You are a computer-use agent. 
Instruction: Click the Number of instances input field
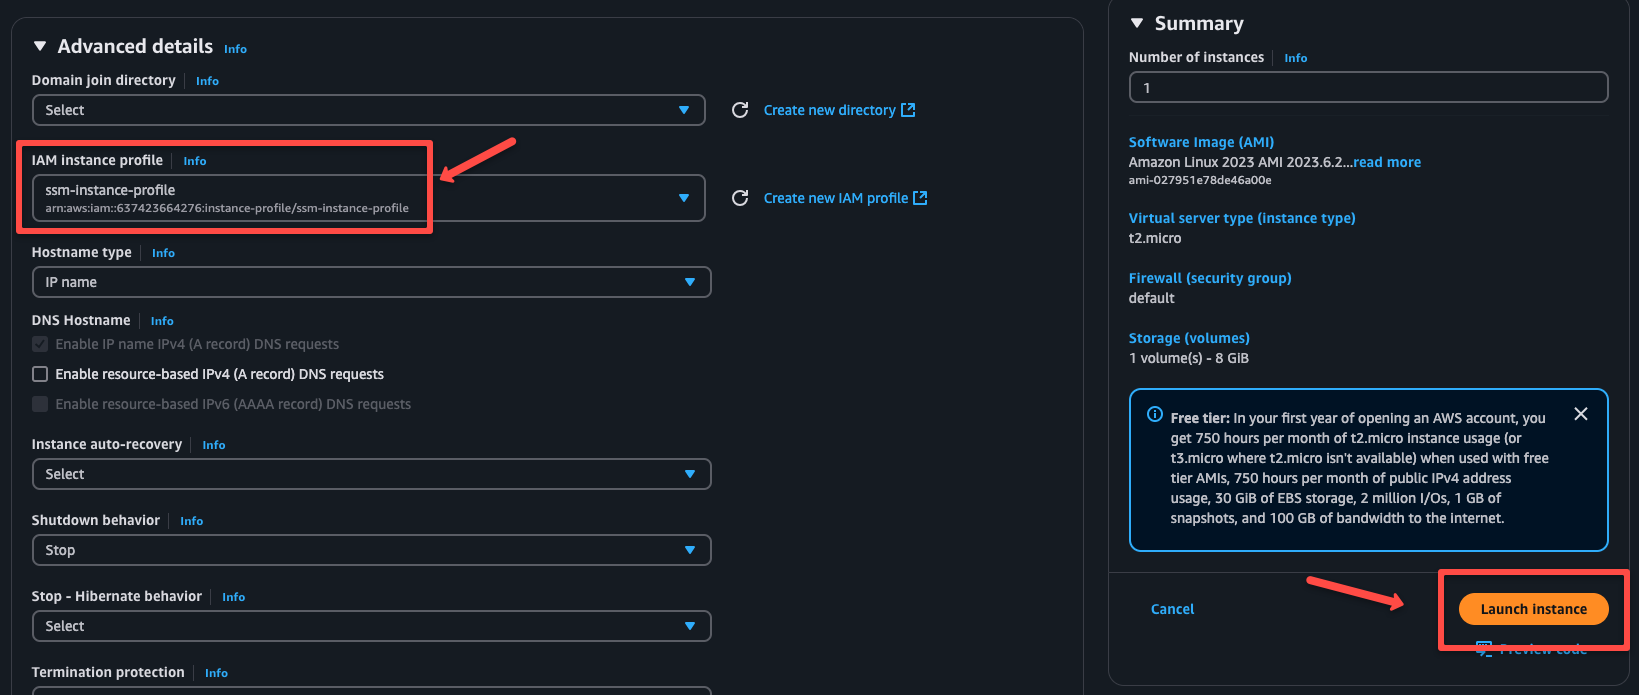pyautogui.click(x=1368, y=87)
